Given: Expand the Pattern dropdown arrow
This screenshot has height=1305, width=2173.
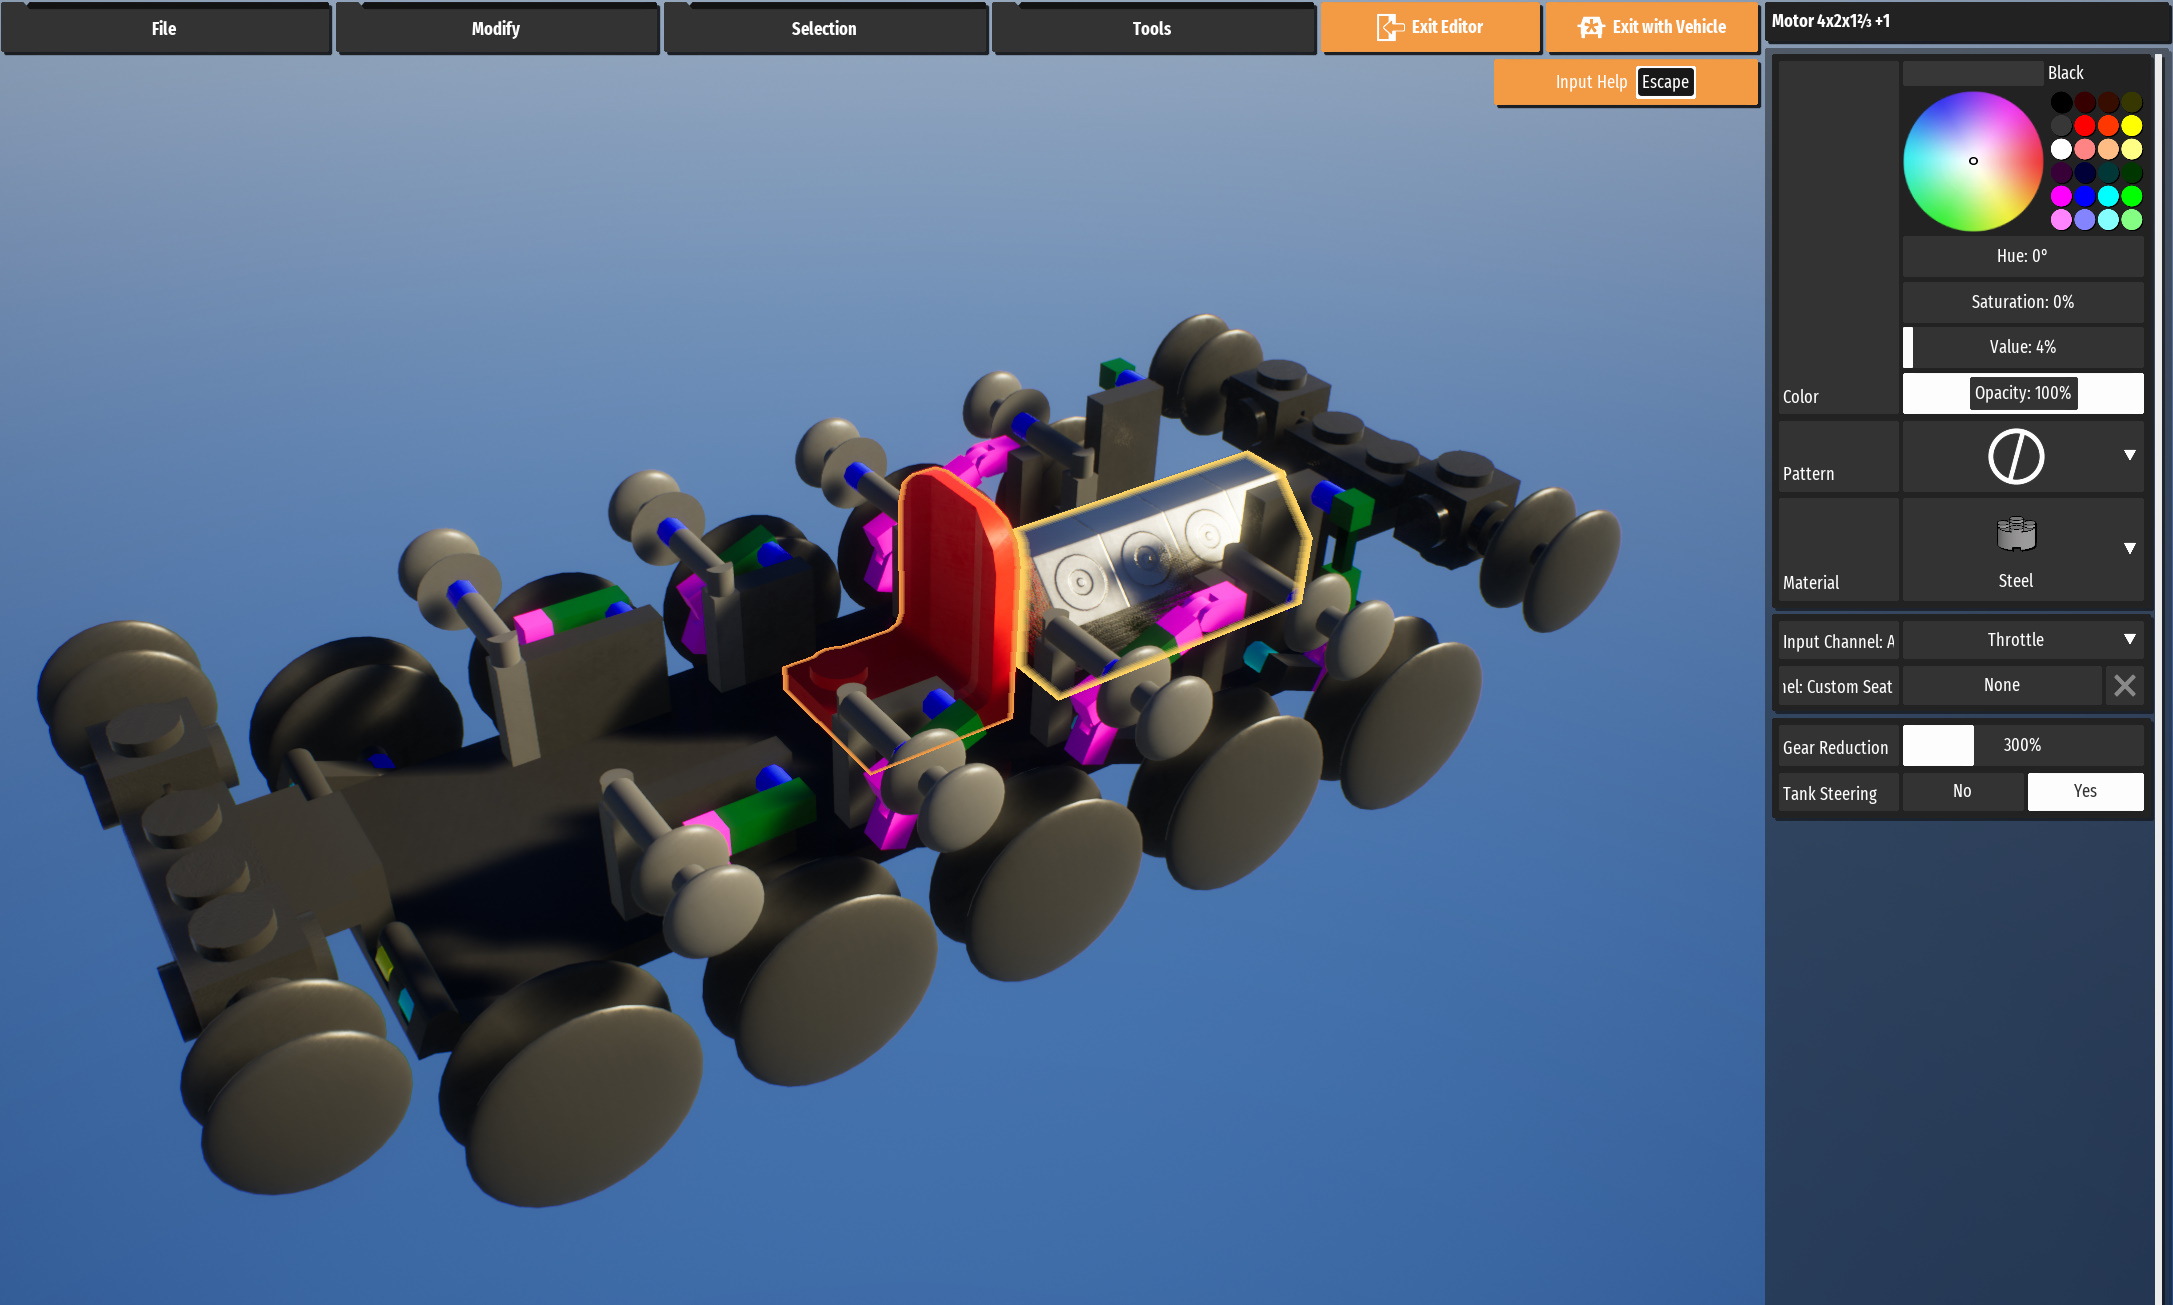Looking at the screenshot, I should tap(2129, 455).
